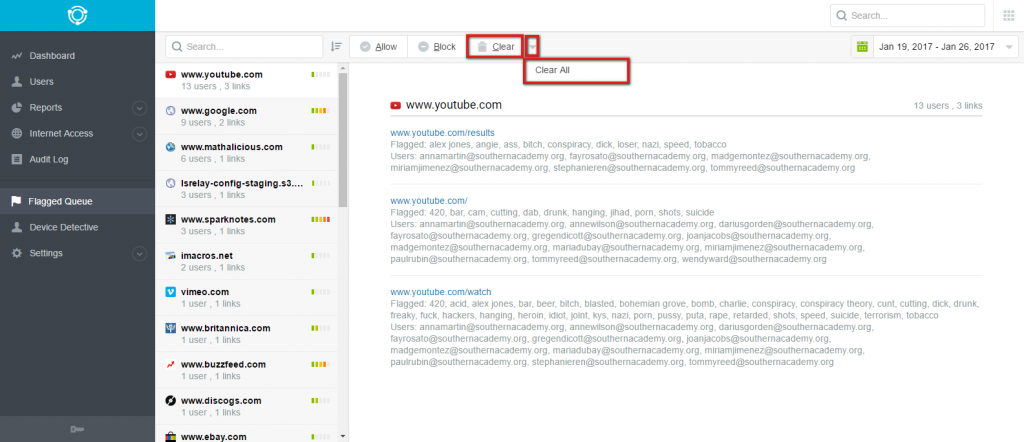This screenshot has width=1024, height=442.
Task: Open the apps grid icon
Action: 1008,15
